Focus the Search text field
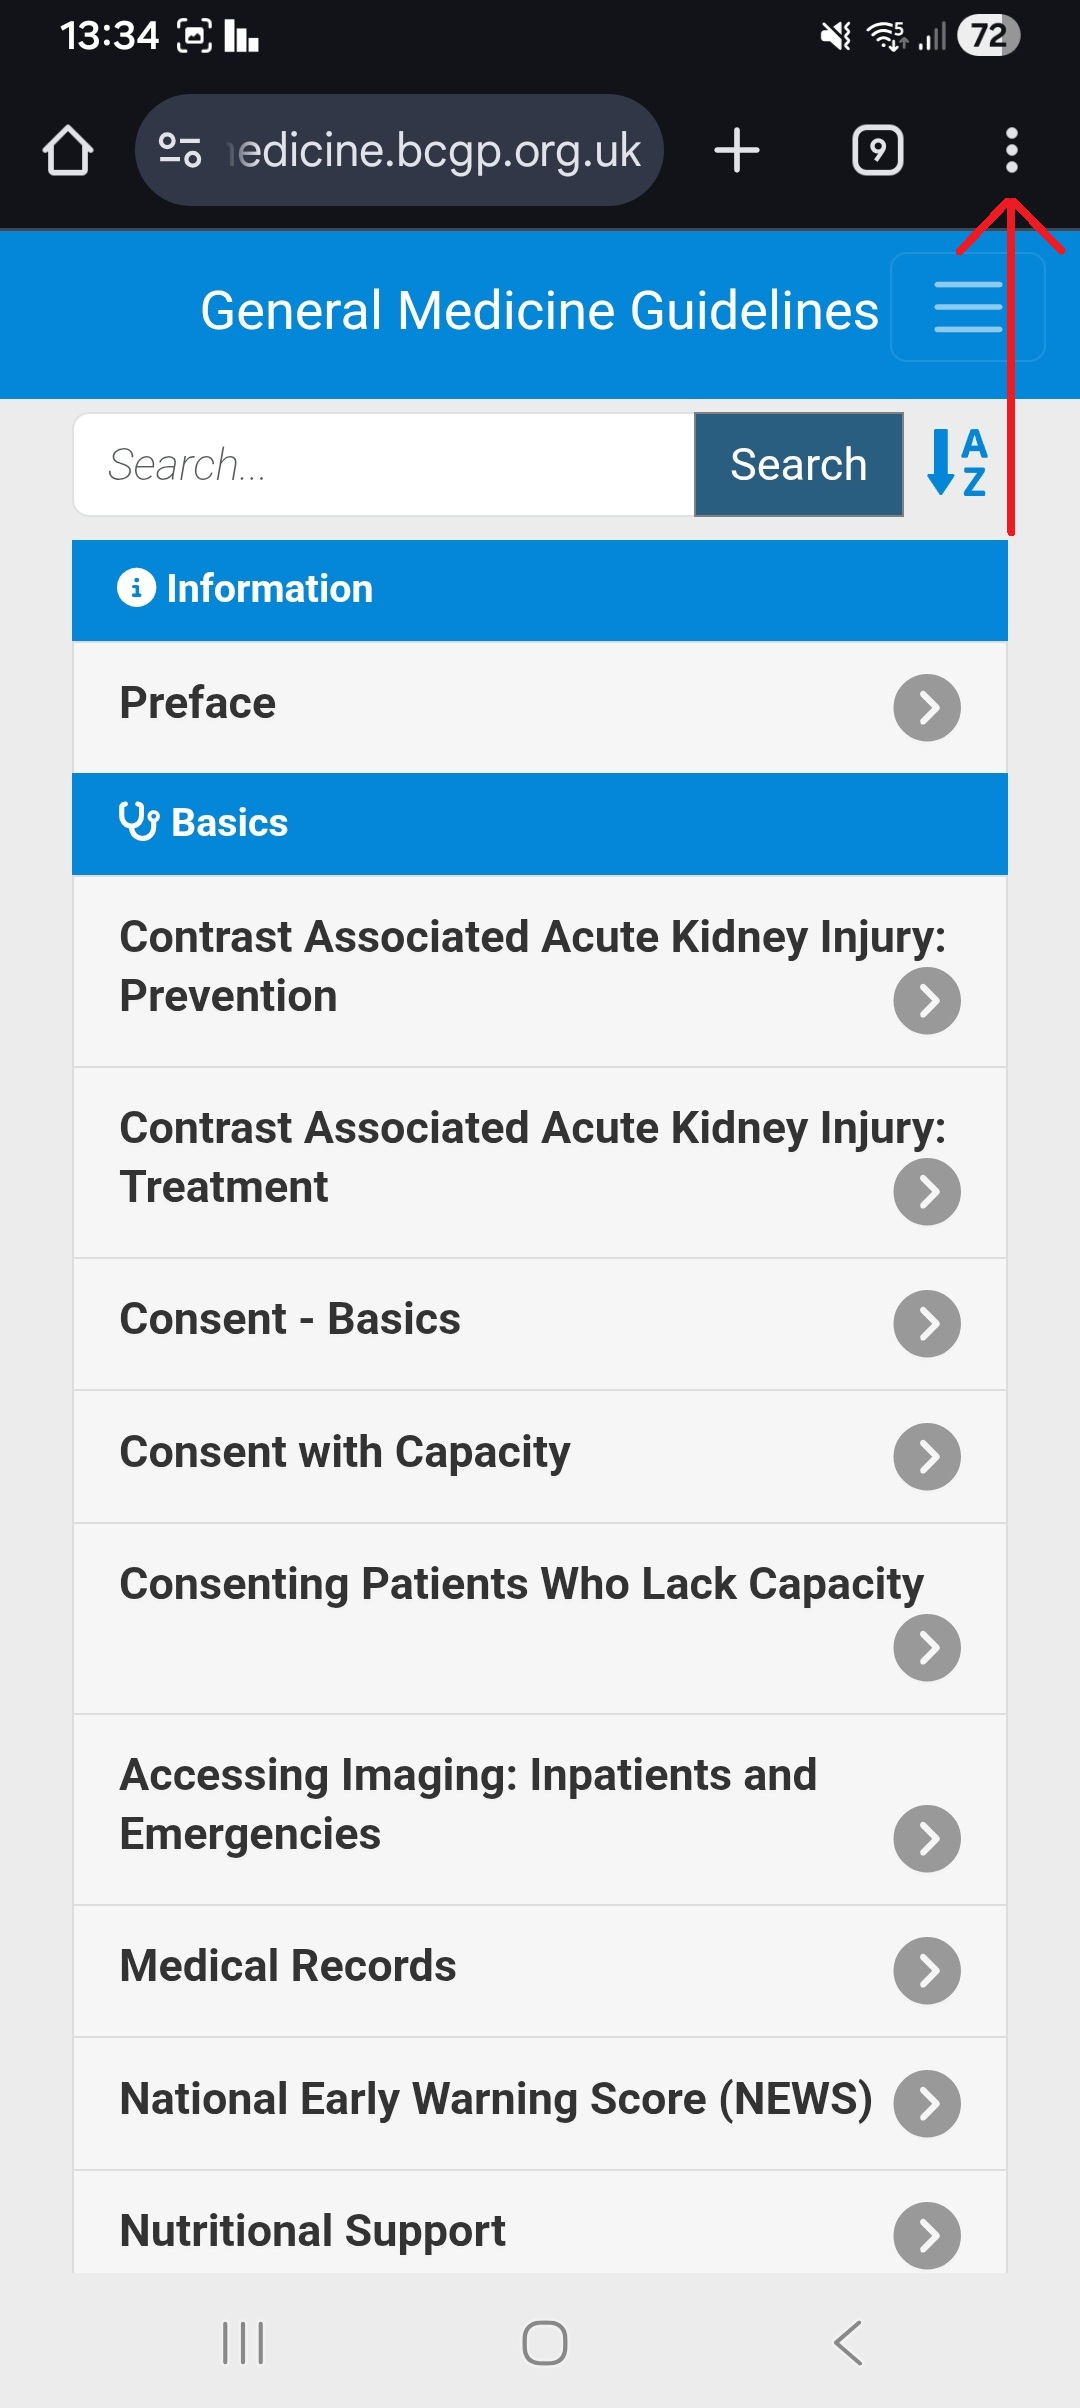1080x2408 pixels. pyautogui.click(x=384, y=464)
